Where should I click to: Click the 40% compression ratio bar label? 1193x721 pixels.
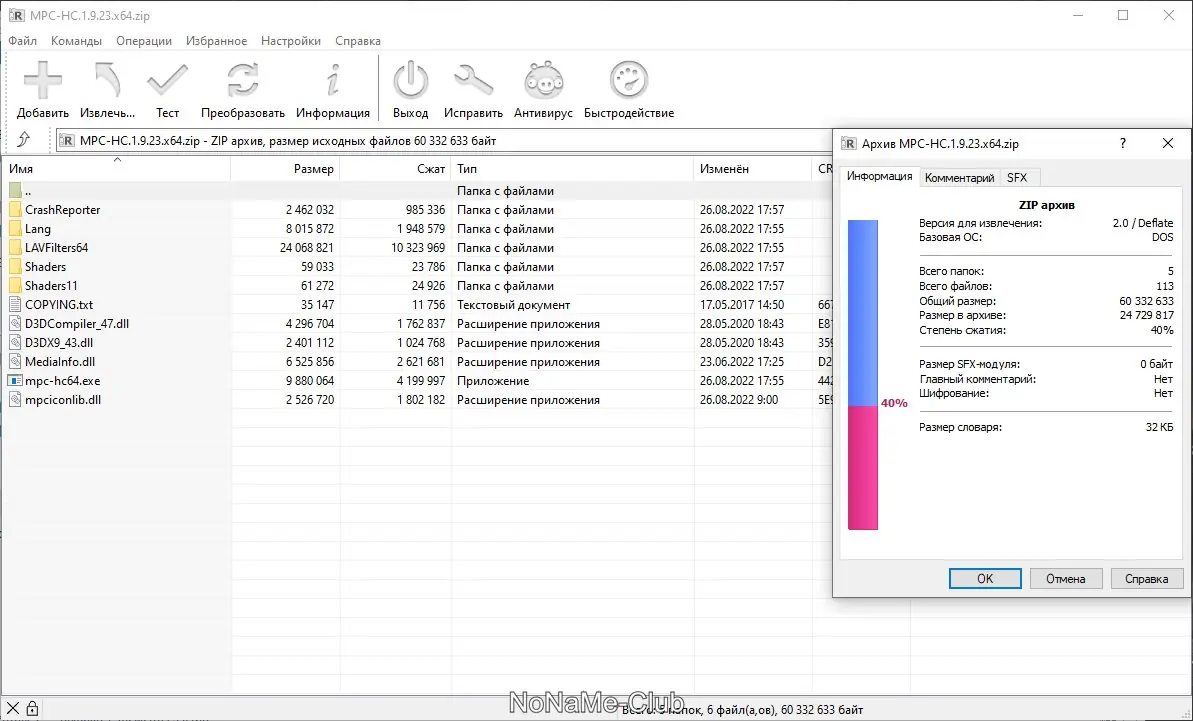tap(894, 404)
